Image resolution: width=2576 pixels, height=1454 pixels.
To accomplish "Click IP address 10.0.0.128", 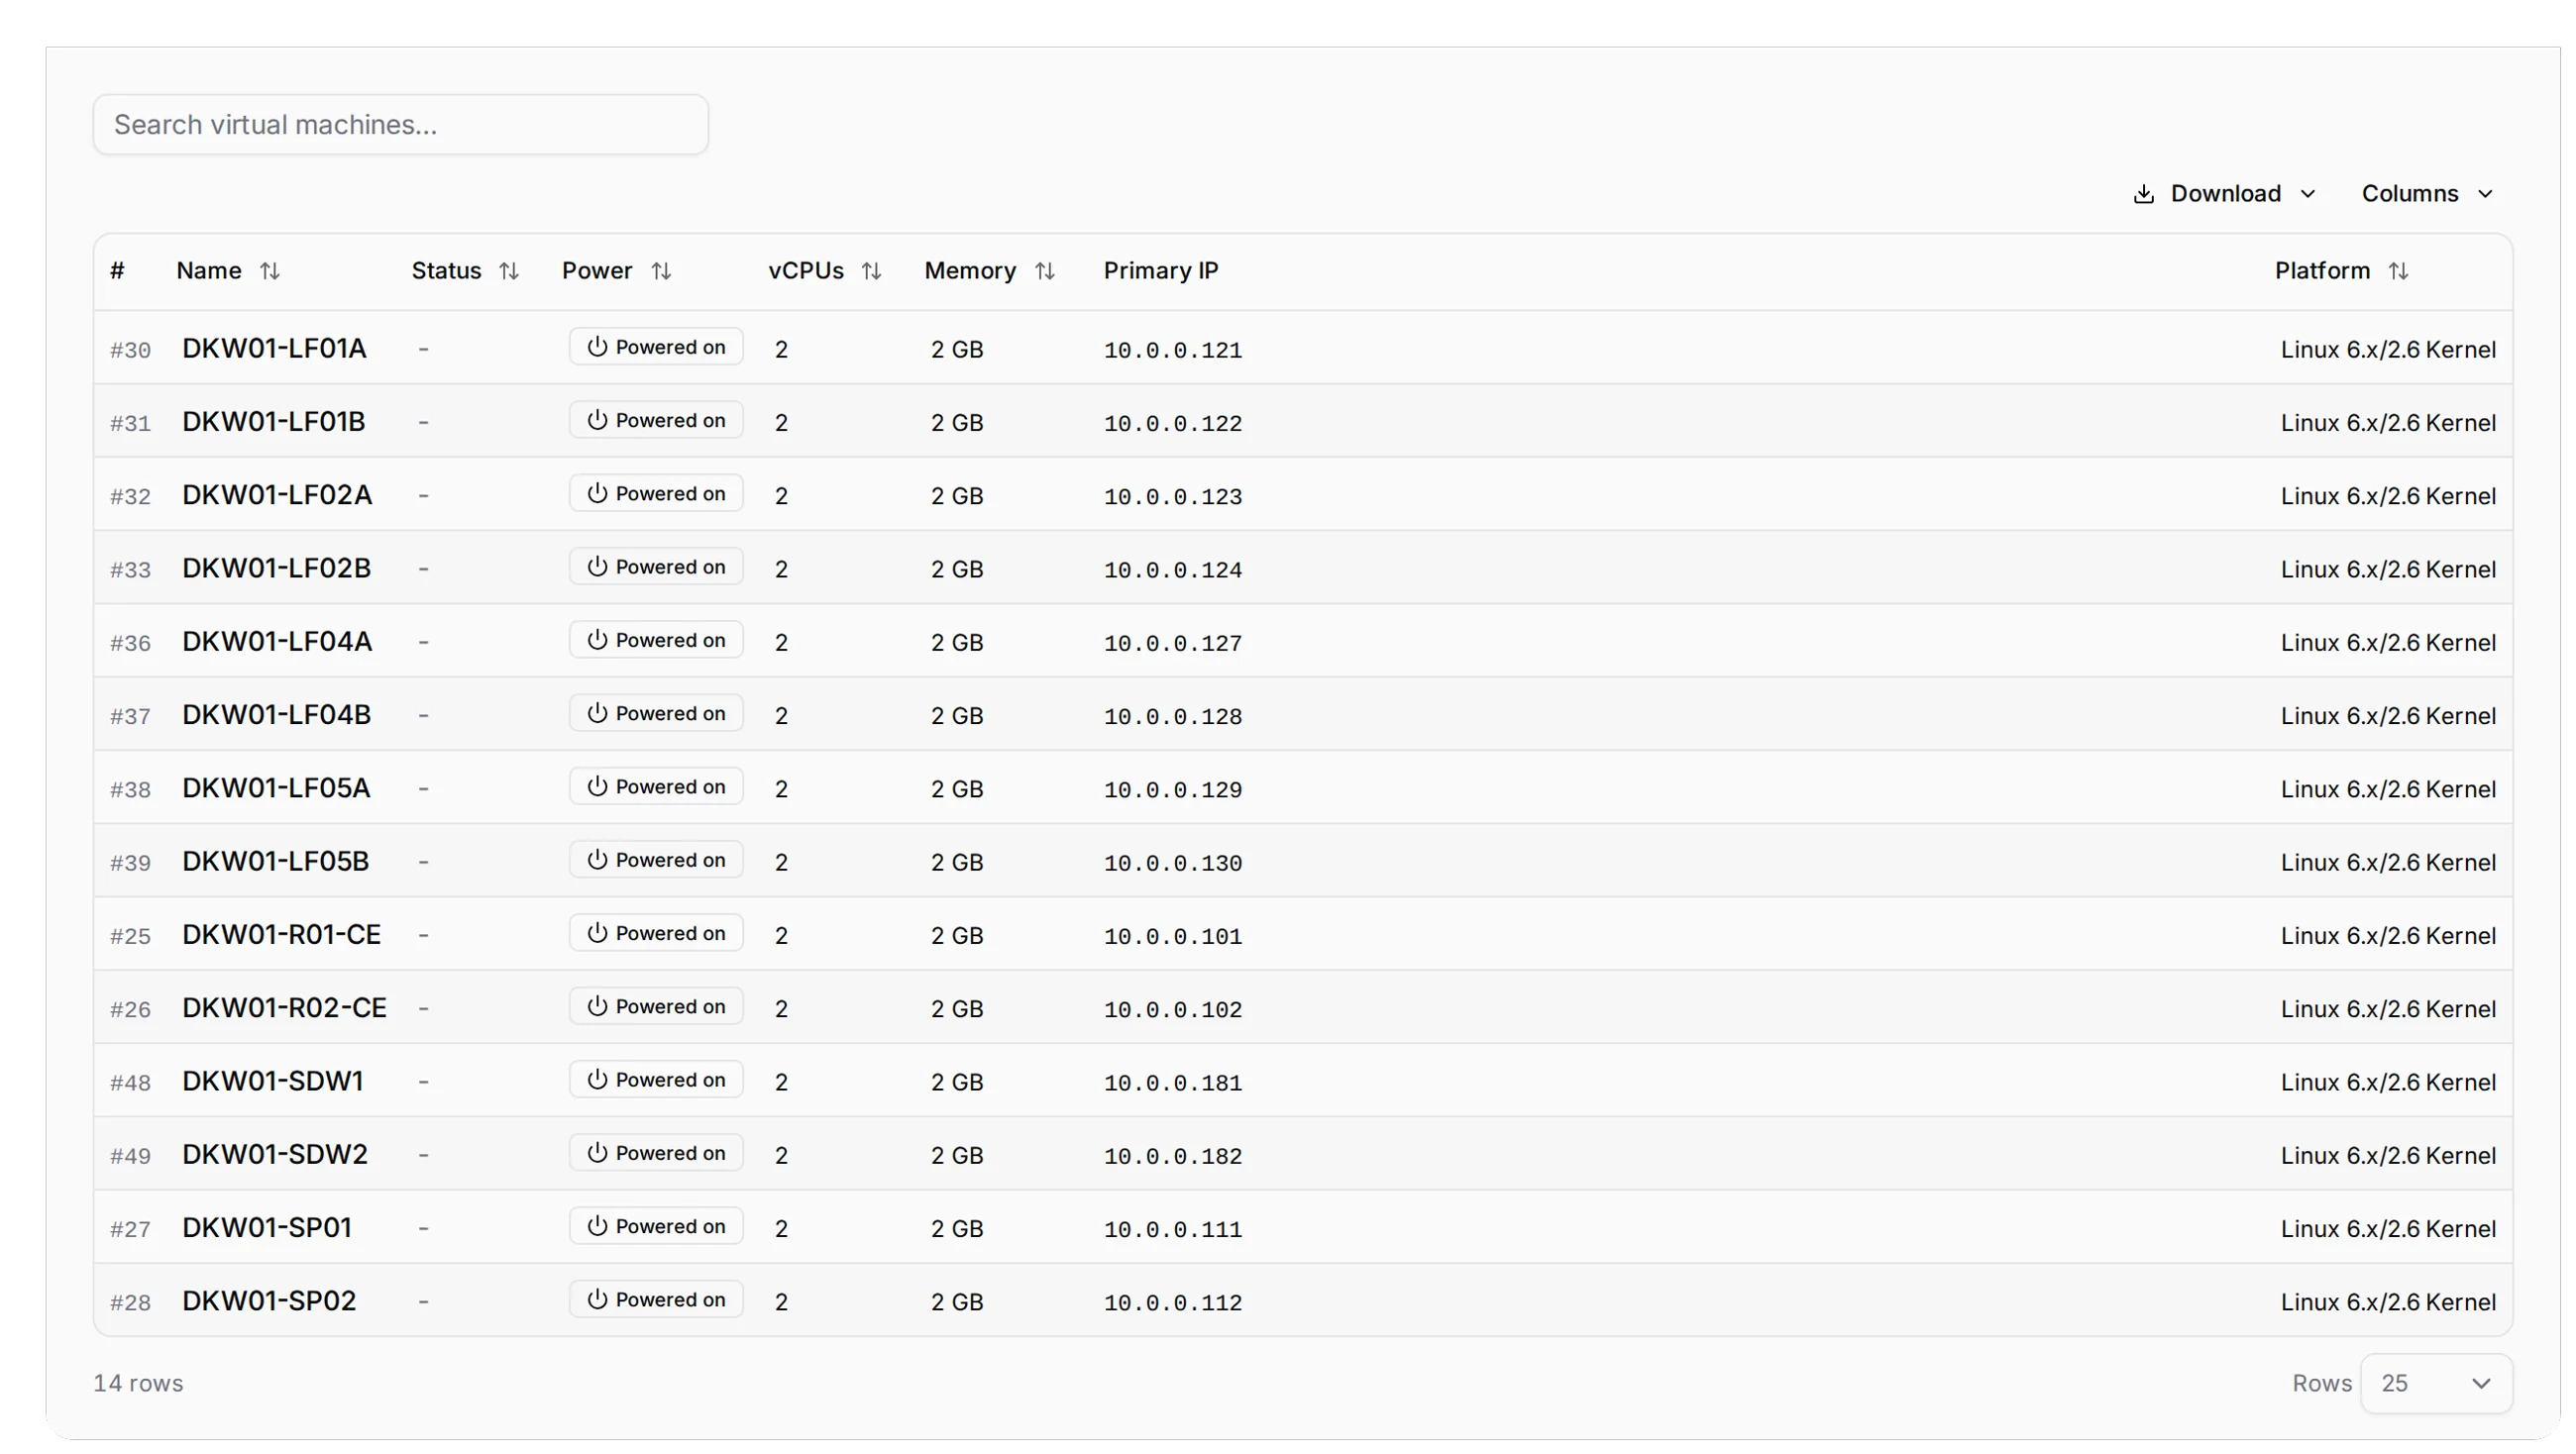I will 1173,716.
